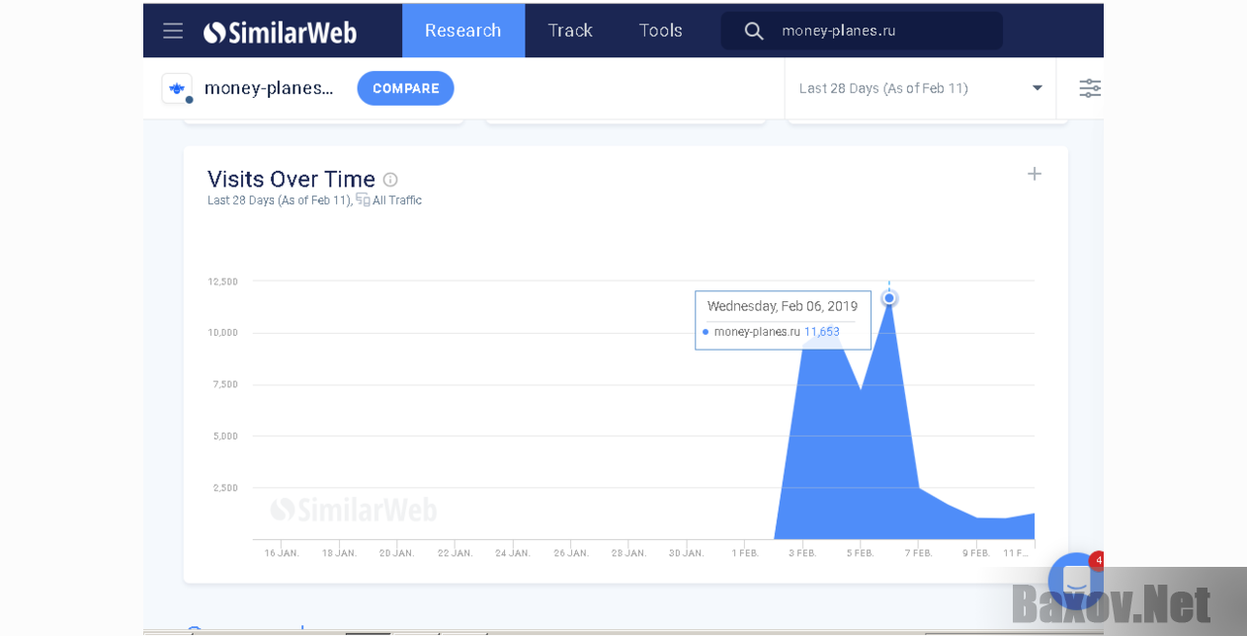The height and width of the screenshot is (636, 1247).
Task: Click the 22 JAN. axis label
Action: (455, 553)
